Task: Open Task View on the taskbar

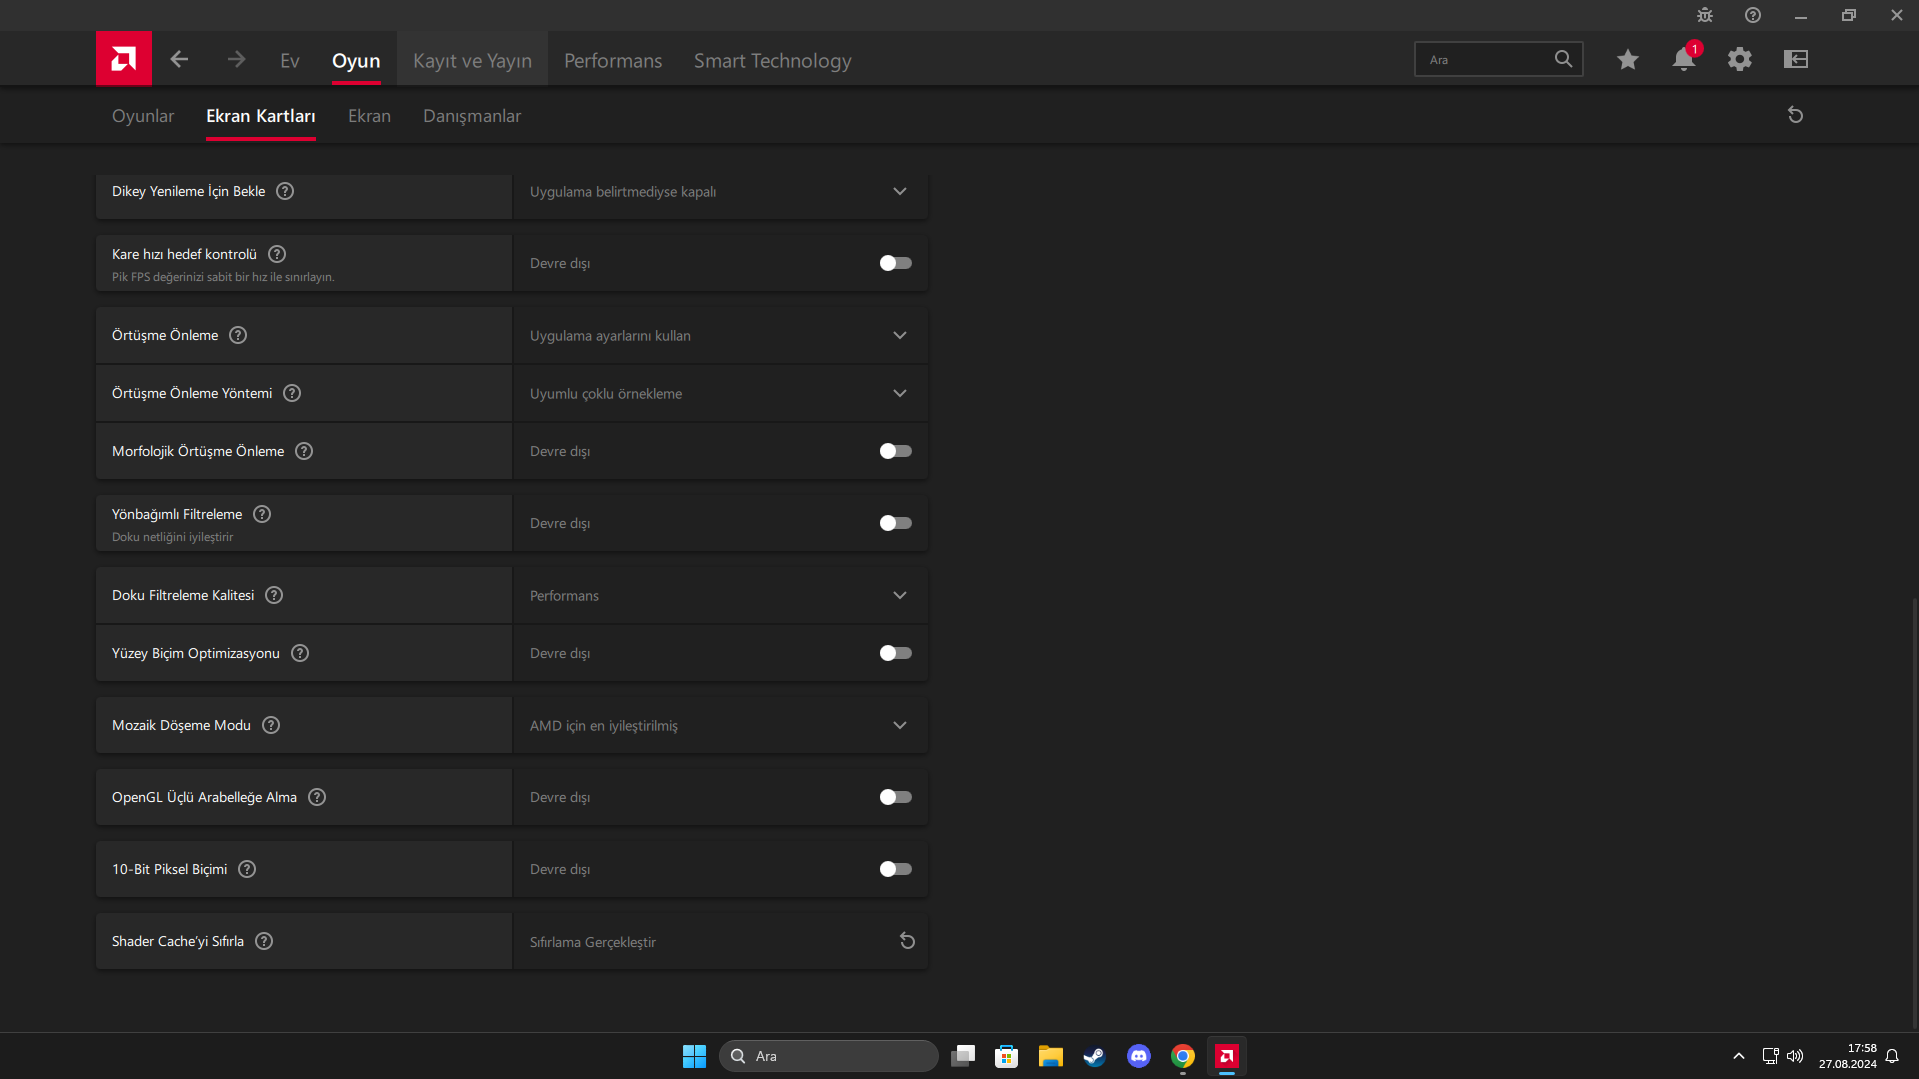Action: [962, 1056]
